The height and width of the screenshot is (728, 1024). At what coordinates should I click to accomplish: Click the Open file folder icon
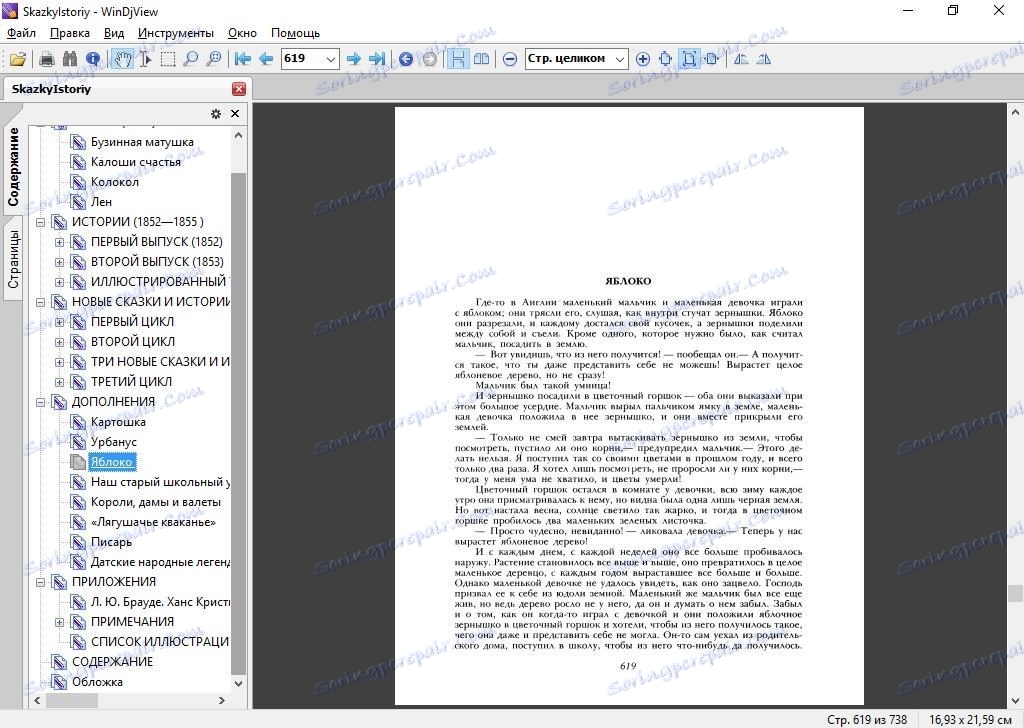pyautogui.click(x=18, y=59)
